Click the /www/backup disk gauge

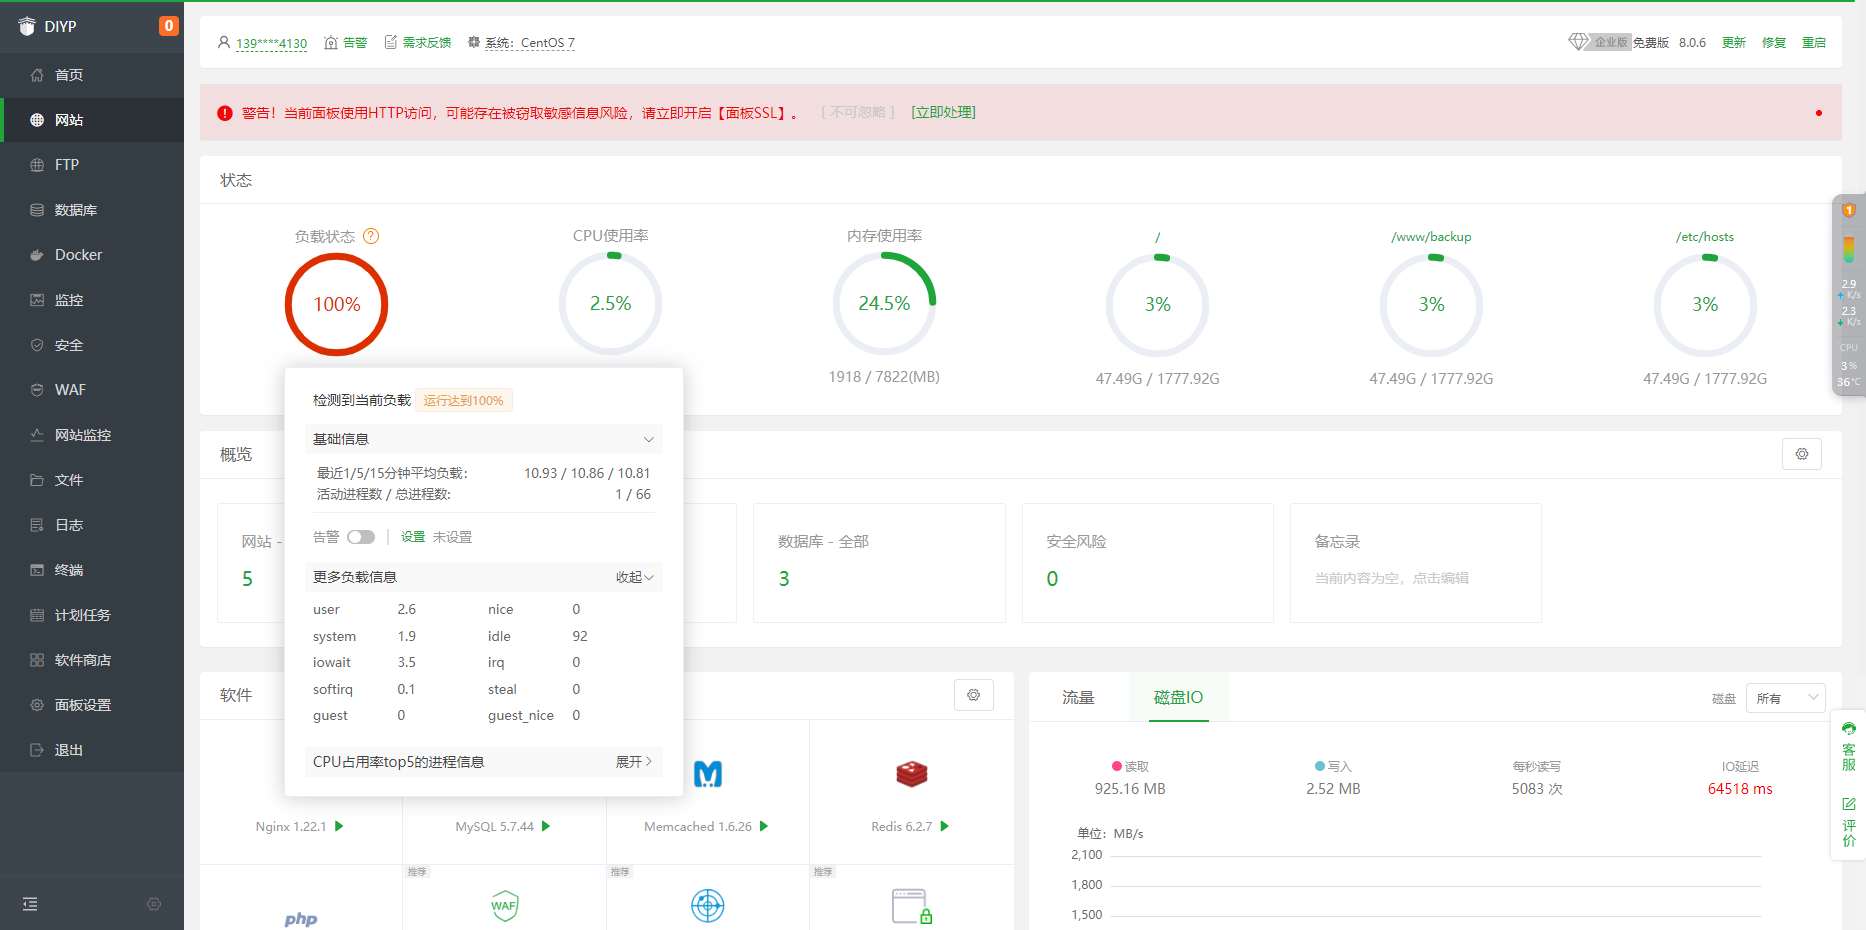tap(1431, 304)
